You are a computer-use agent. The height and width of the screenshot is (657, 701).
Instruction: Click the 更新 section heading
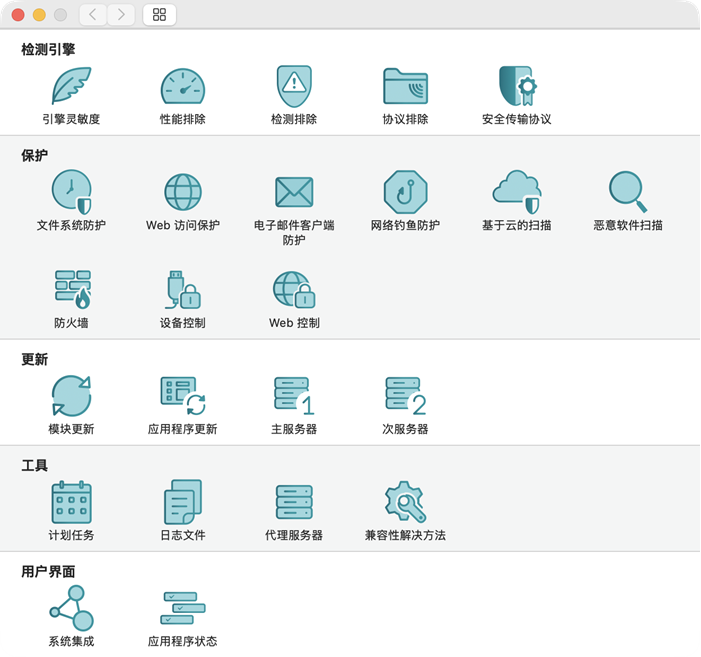(x=34, y=359)
